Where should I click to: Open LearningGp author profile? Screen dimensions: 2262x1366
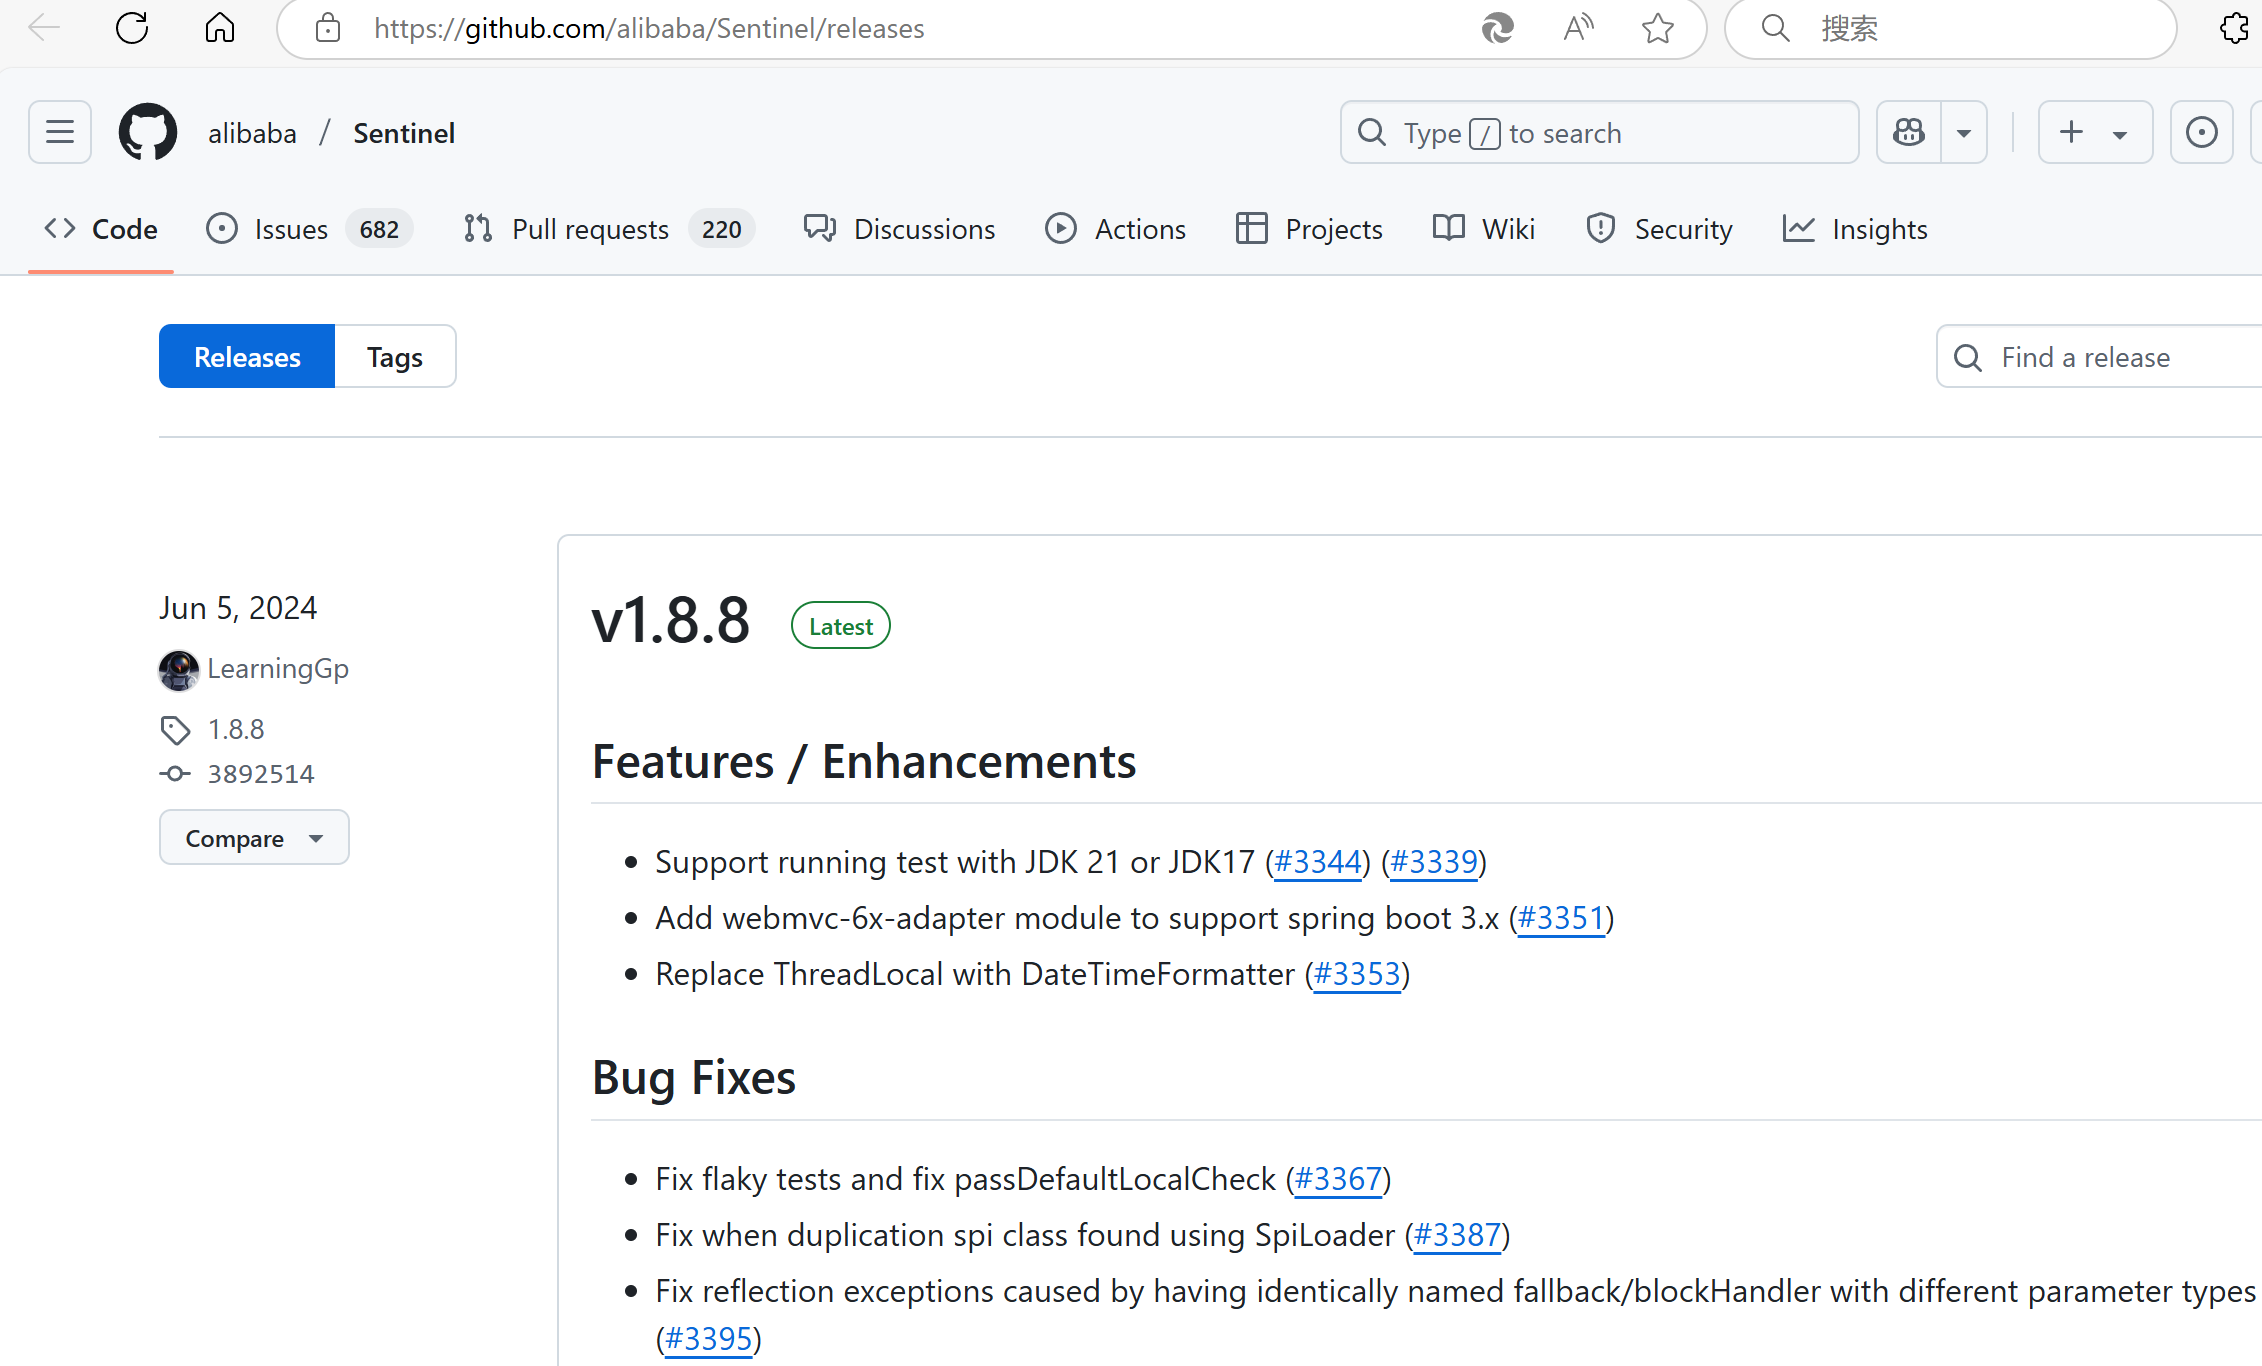[278, 669]
